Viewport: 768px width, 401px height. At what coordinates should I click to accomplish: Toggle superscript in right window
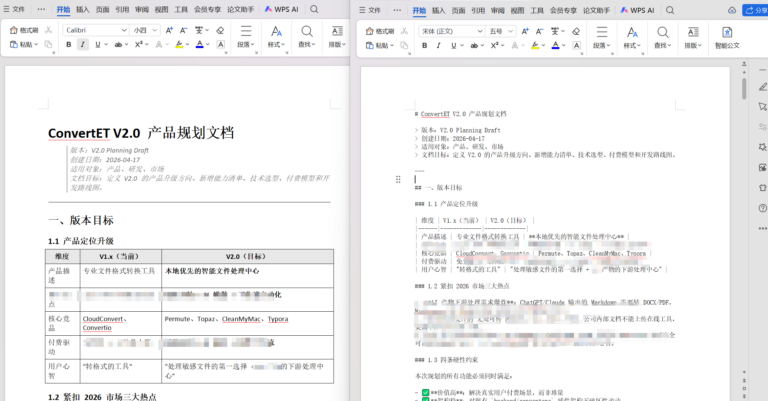[x=494, y=46]
